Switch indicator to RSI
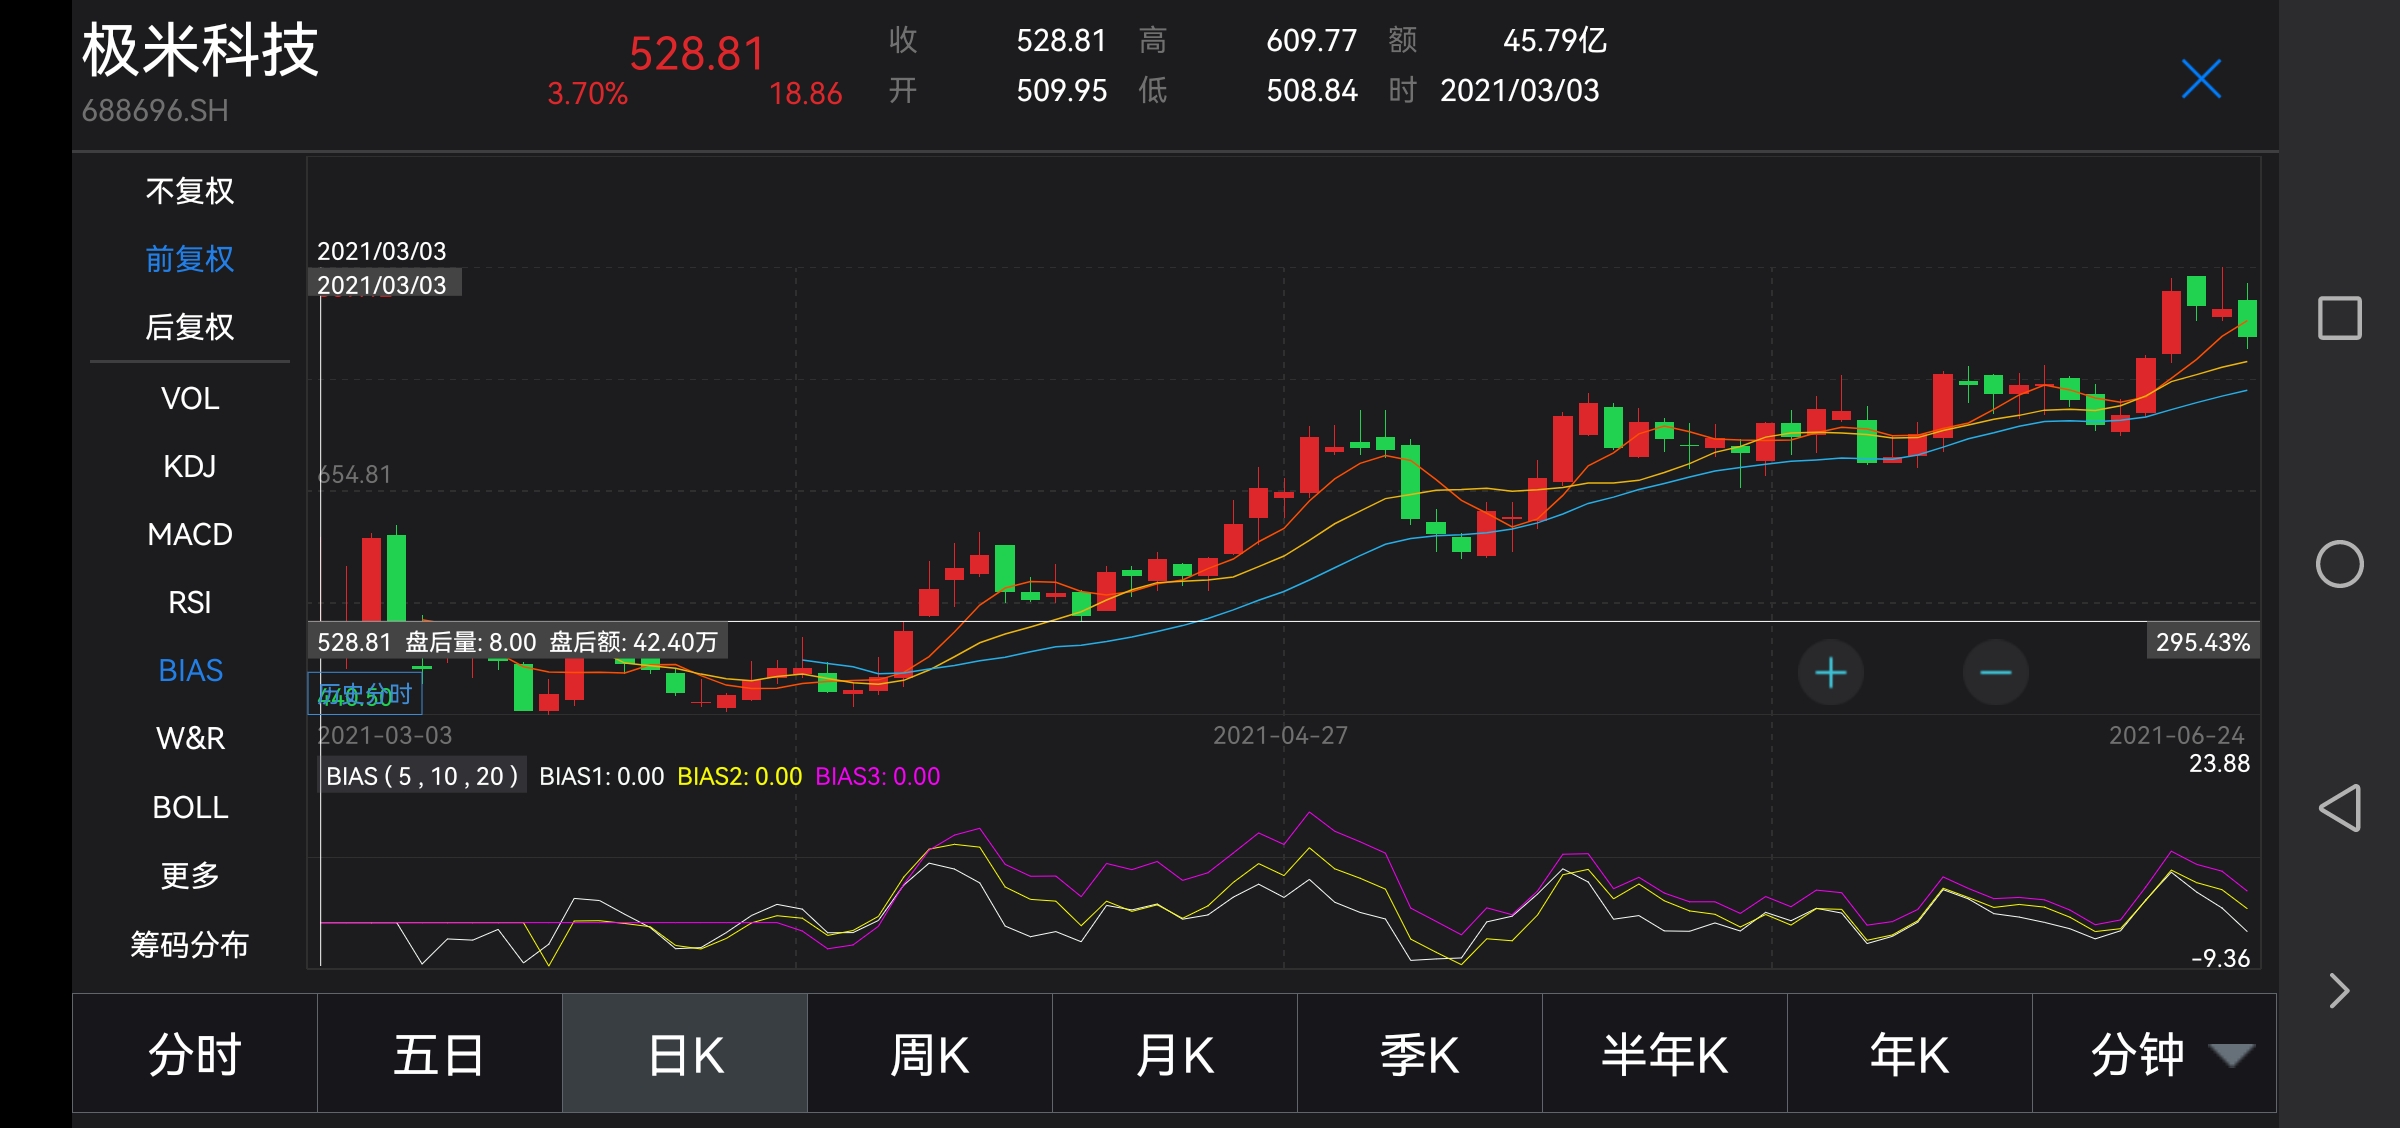Screen dimensions: 2400x1128 (190, 602)
